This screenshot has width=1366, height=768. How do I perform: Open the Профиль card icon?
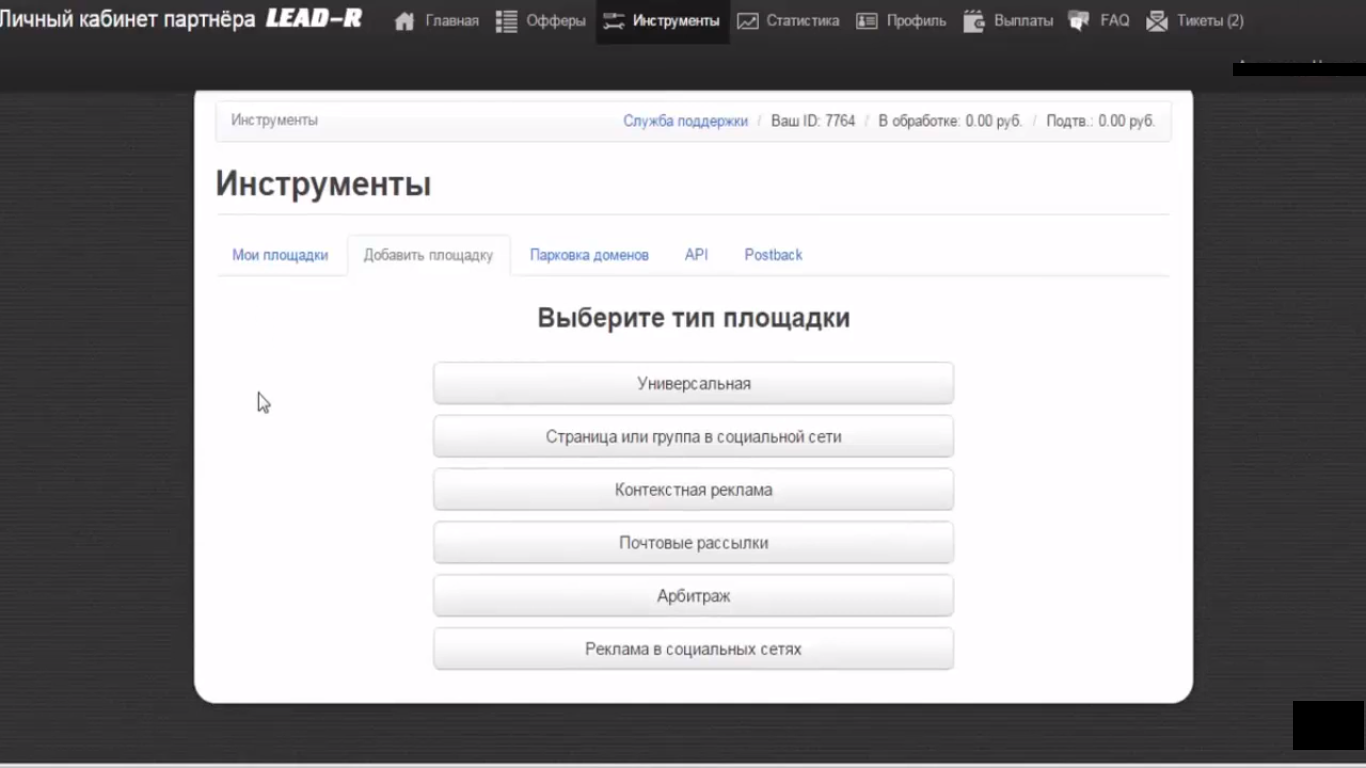click(866, 20)
